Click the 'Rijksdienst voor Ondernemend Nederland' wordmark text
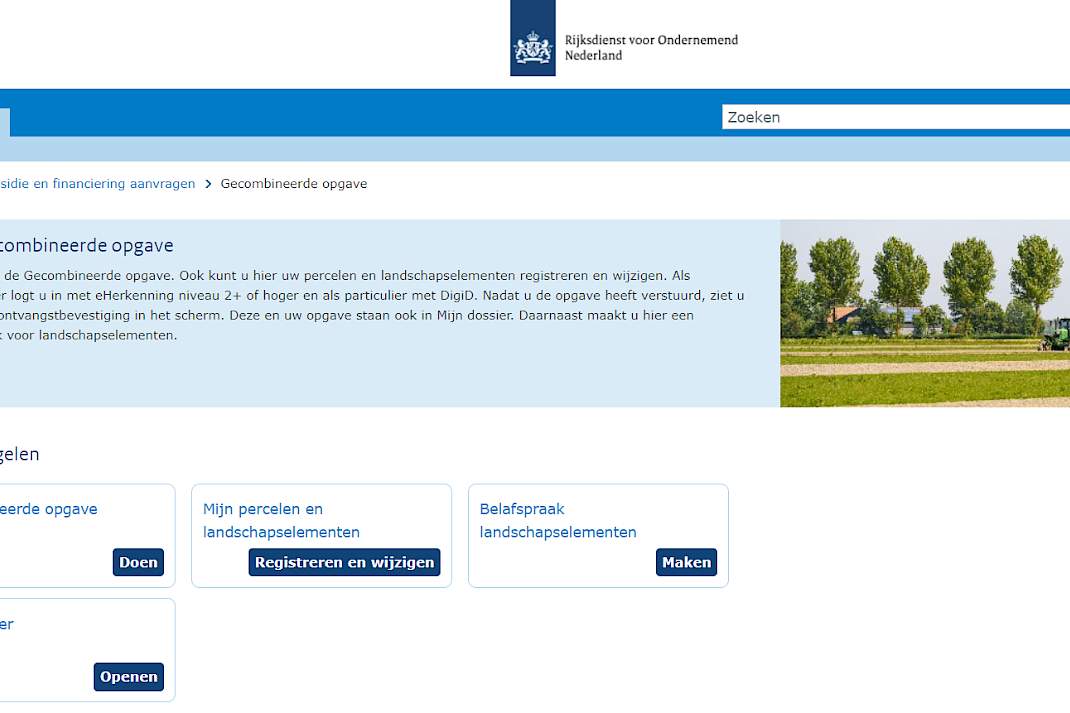Image resolution: width=1070 pixels, height=713 pixels. pyautogui.click(x=651, y=48)
